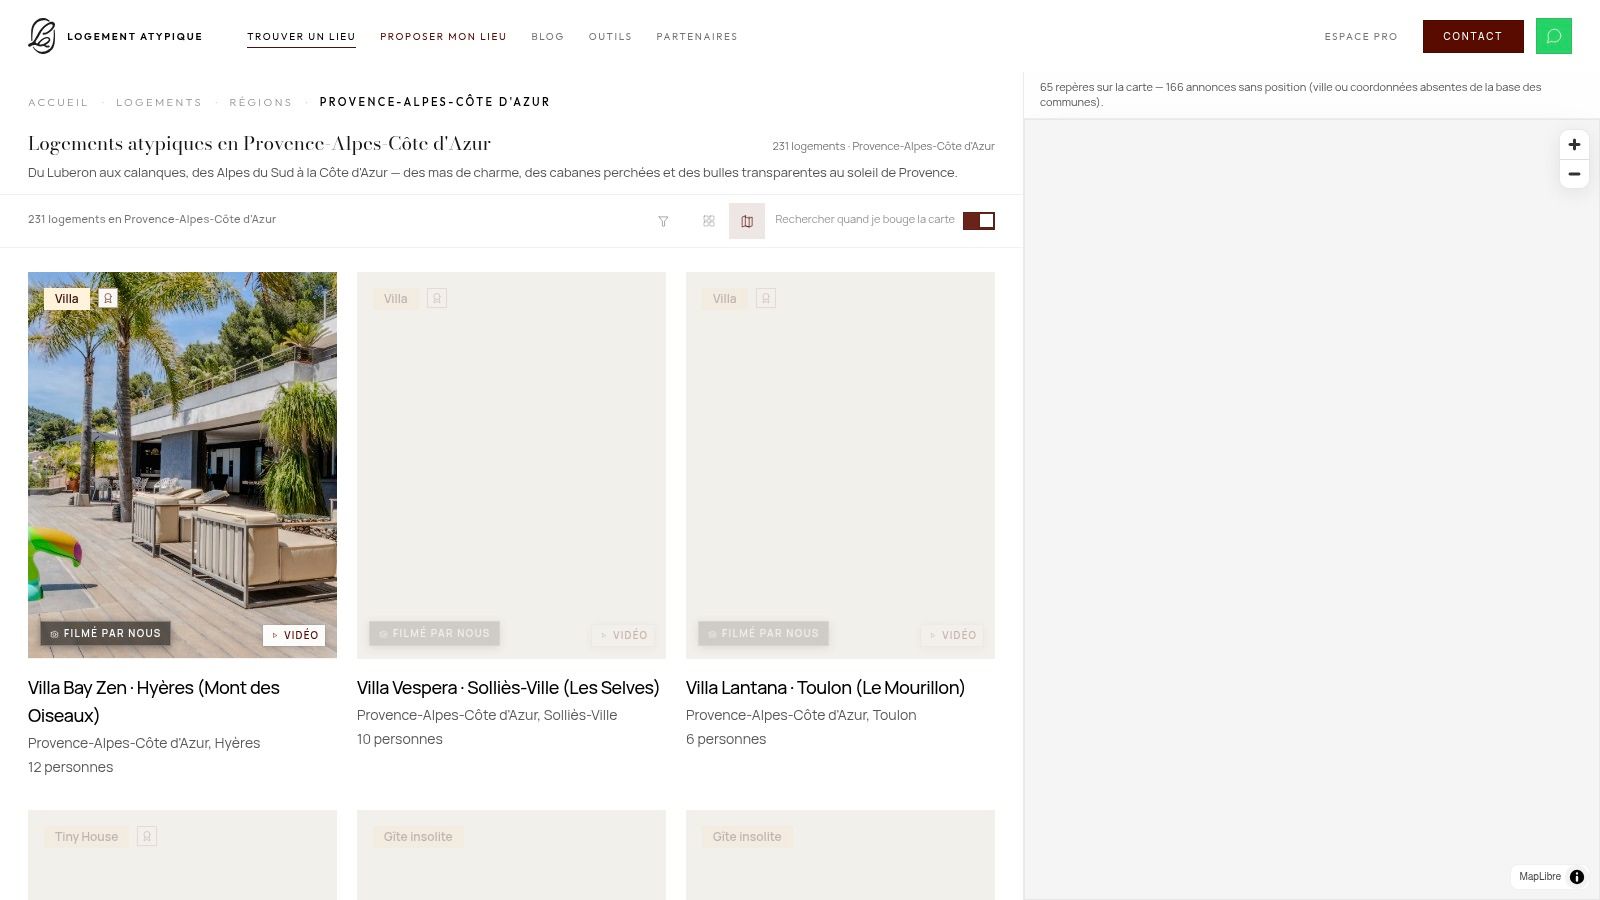Viewport: 1600px width, 900px height.
Task: Open the filter funnel icon
Action: [x=663, y=221]
